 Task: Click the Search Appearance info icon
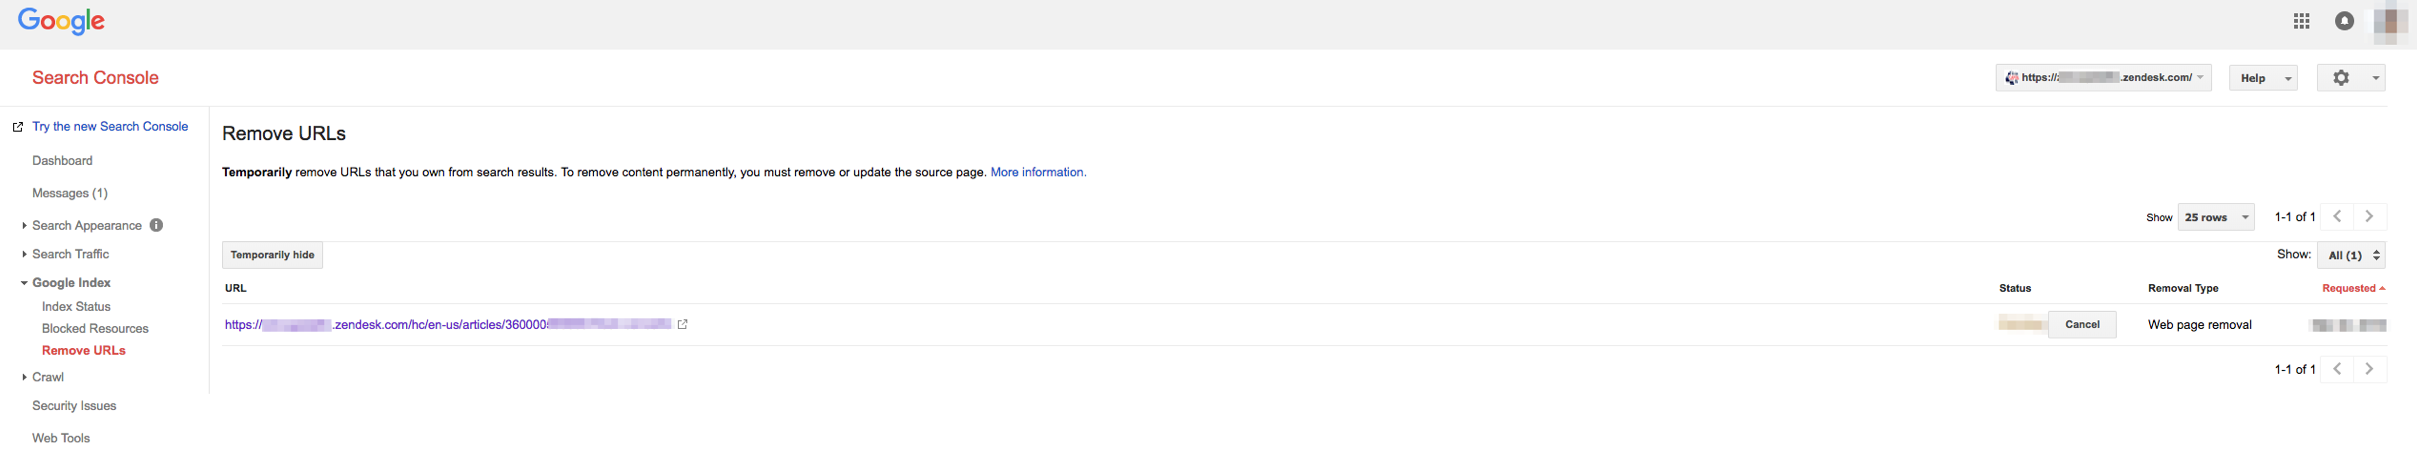[x=156, y=226]
